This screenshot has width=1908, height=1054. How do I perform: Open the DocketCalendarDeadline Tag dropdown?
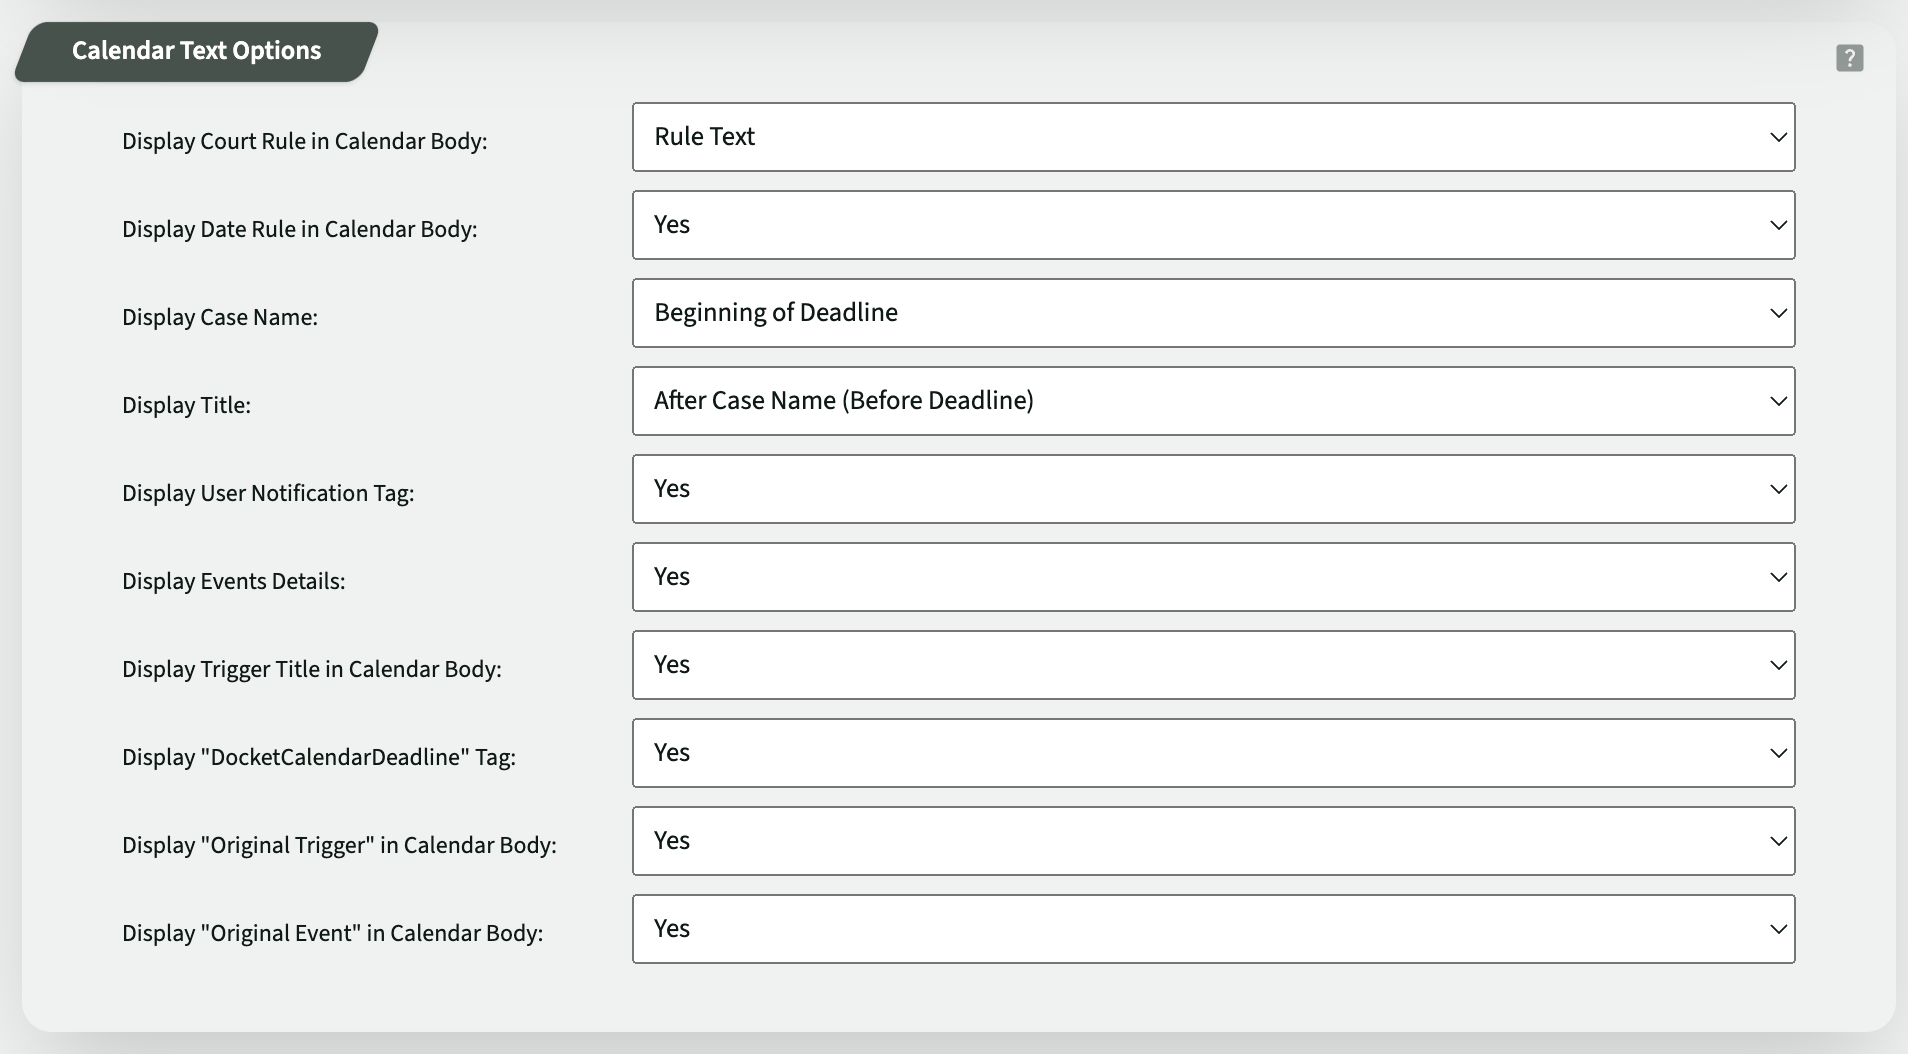coord(1213,752)
